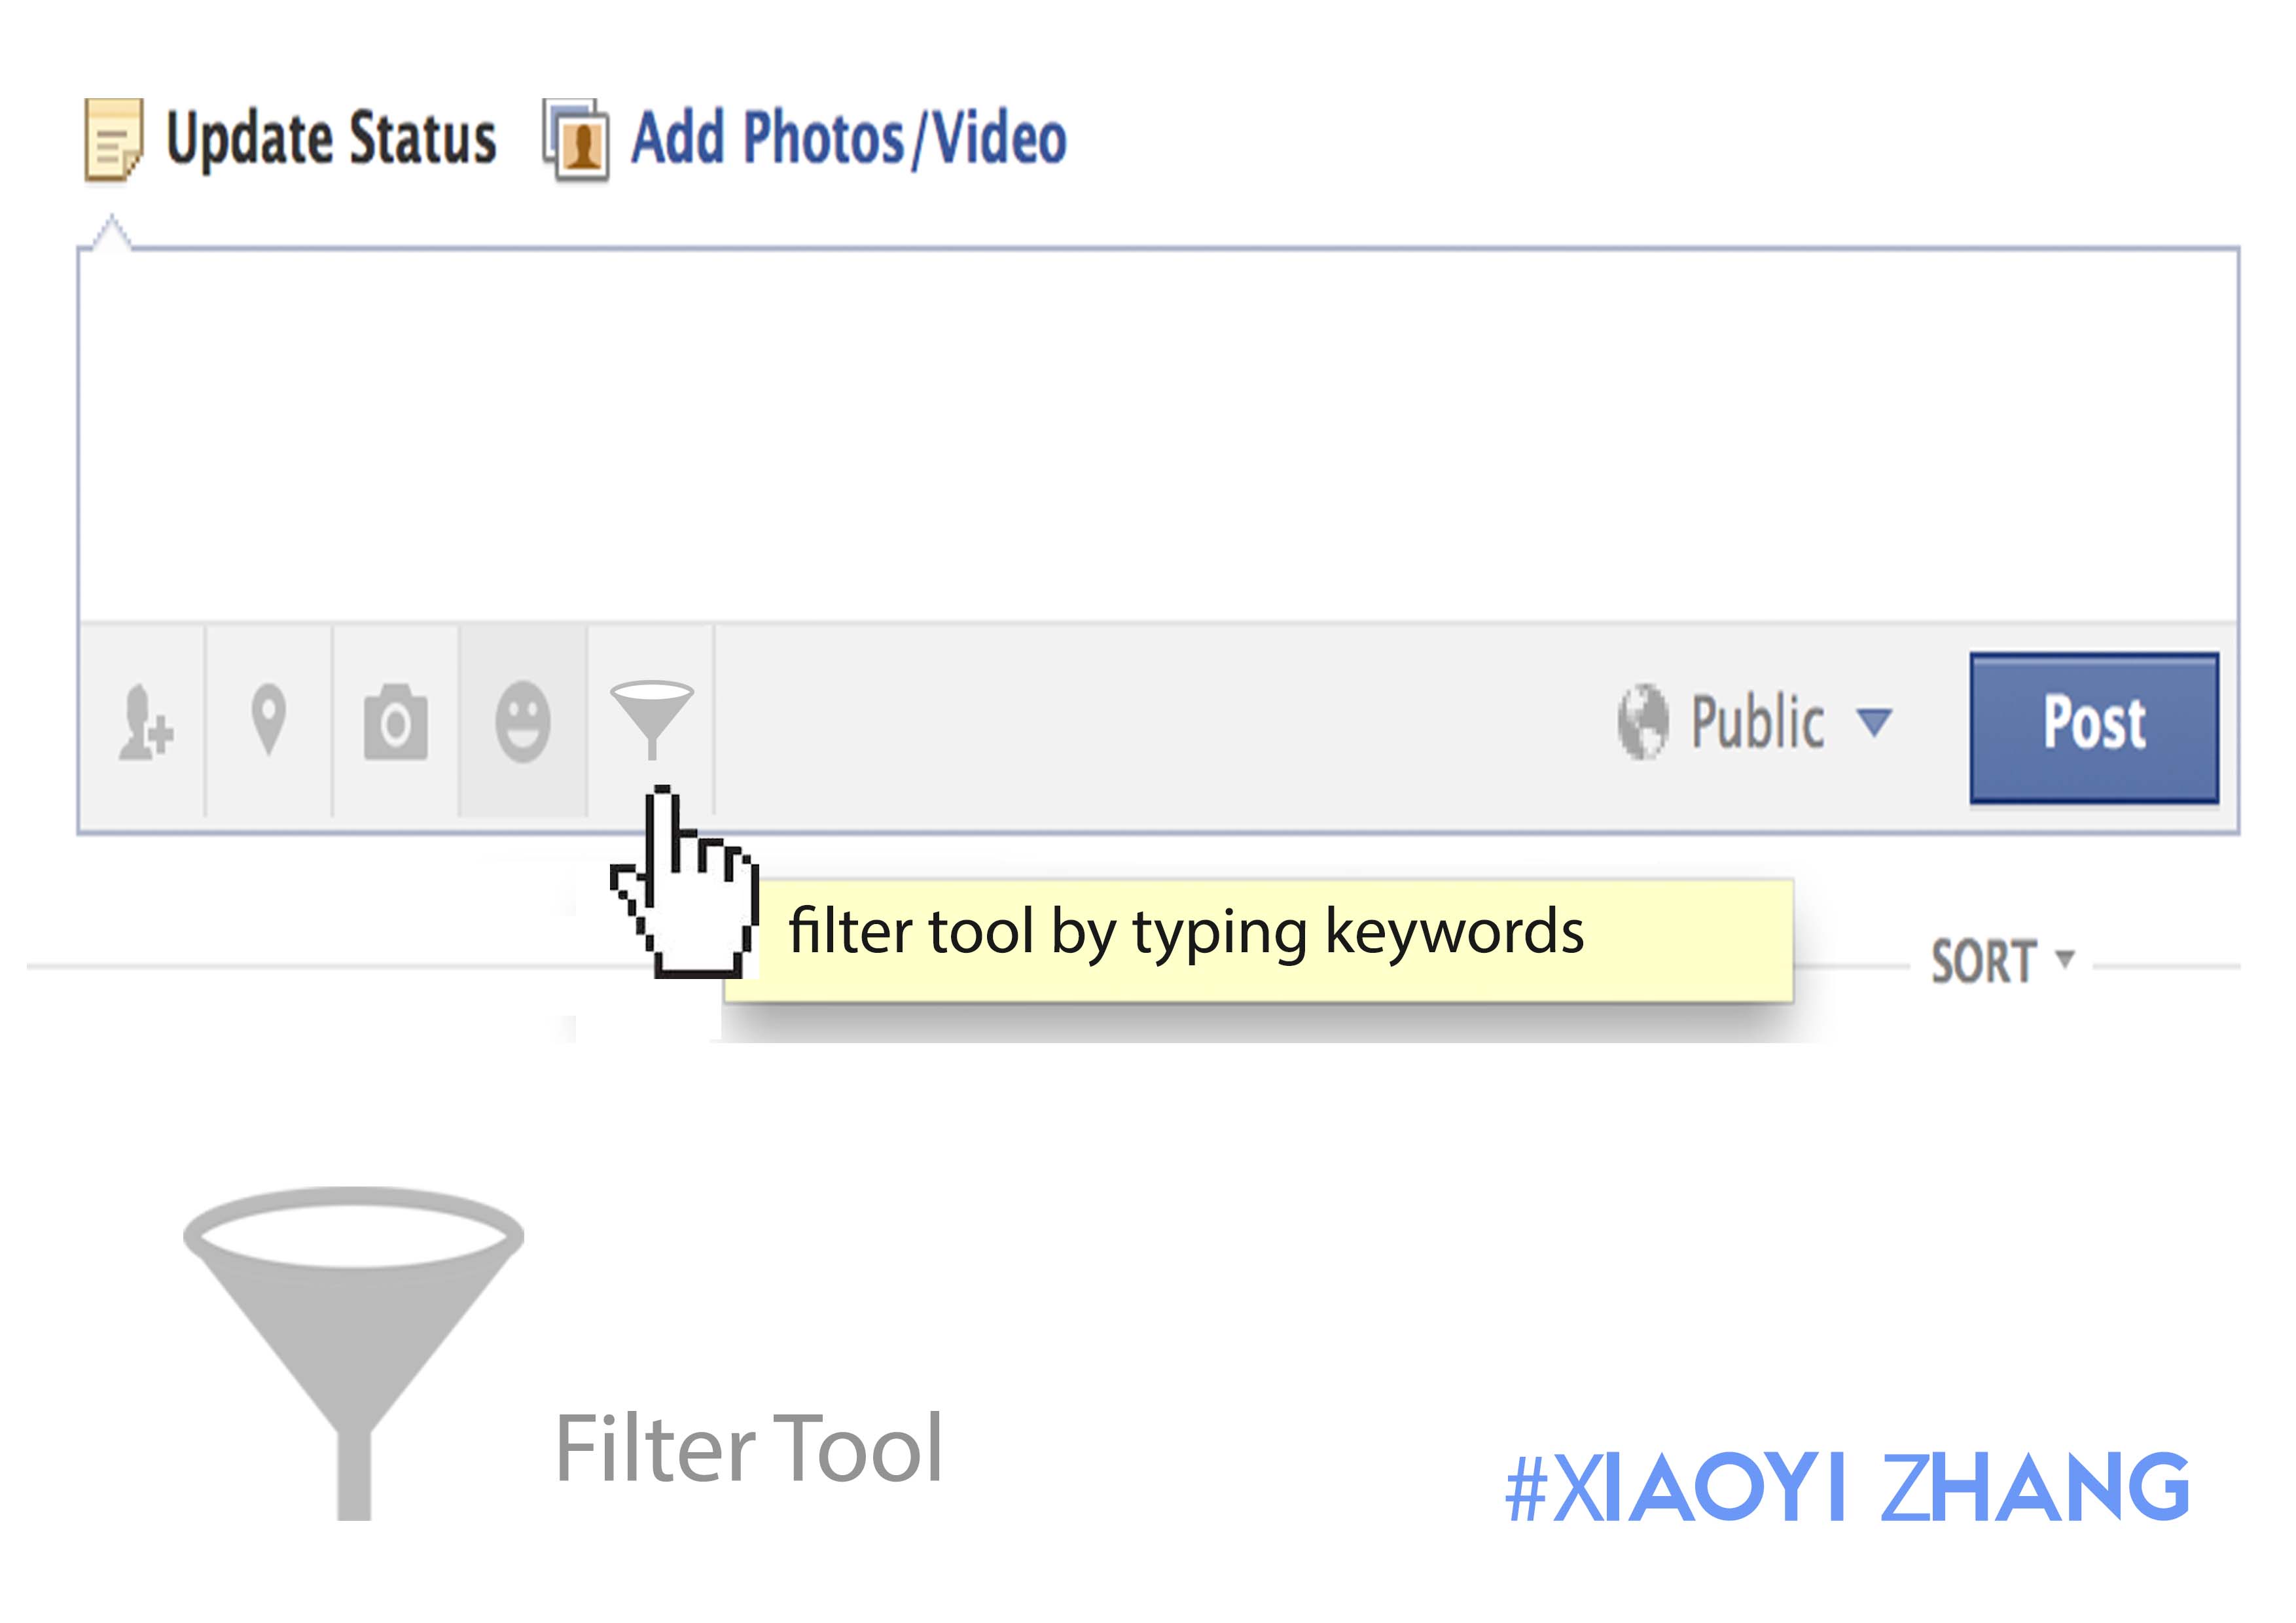The width and height of the screenshot is (2296, 1623).
Task: Click inside the status text box
Action: [x=1158, y=435]
